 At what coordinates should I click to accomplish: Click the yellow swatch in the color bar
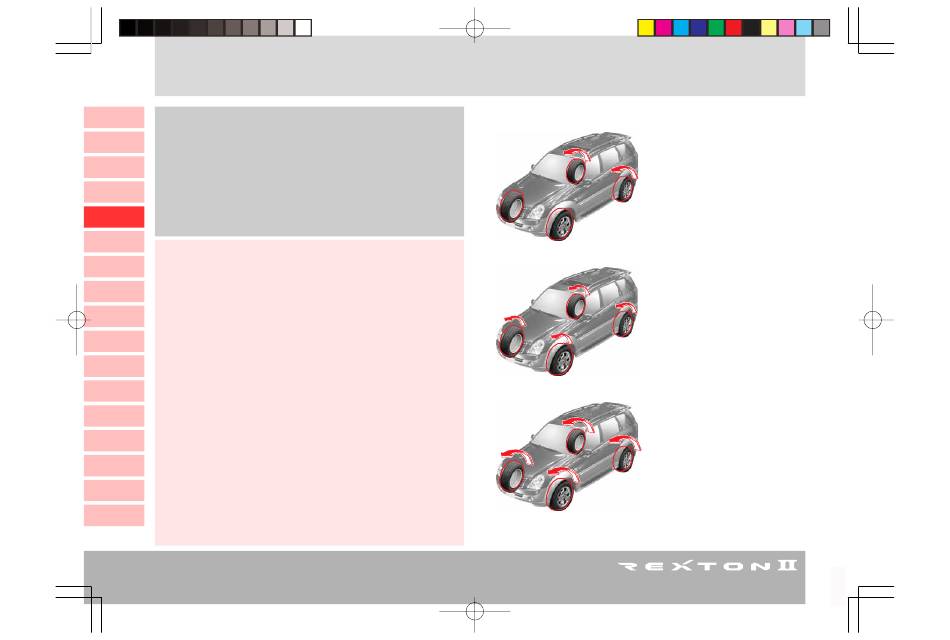point(646,28)
